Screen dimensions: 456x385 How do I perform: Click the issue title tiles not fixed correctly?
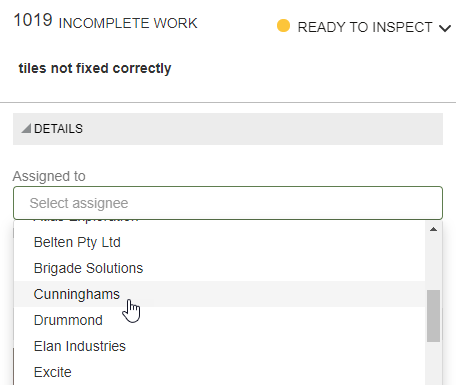point(95,68)
